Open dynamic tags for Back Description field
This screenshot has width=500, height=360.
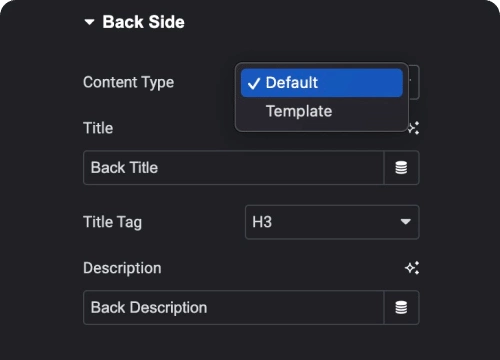coord(401,307)
